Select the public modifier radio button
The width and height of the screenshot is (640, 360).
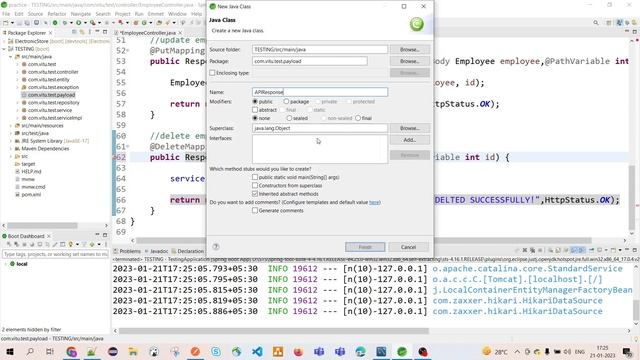pos(255,101)
